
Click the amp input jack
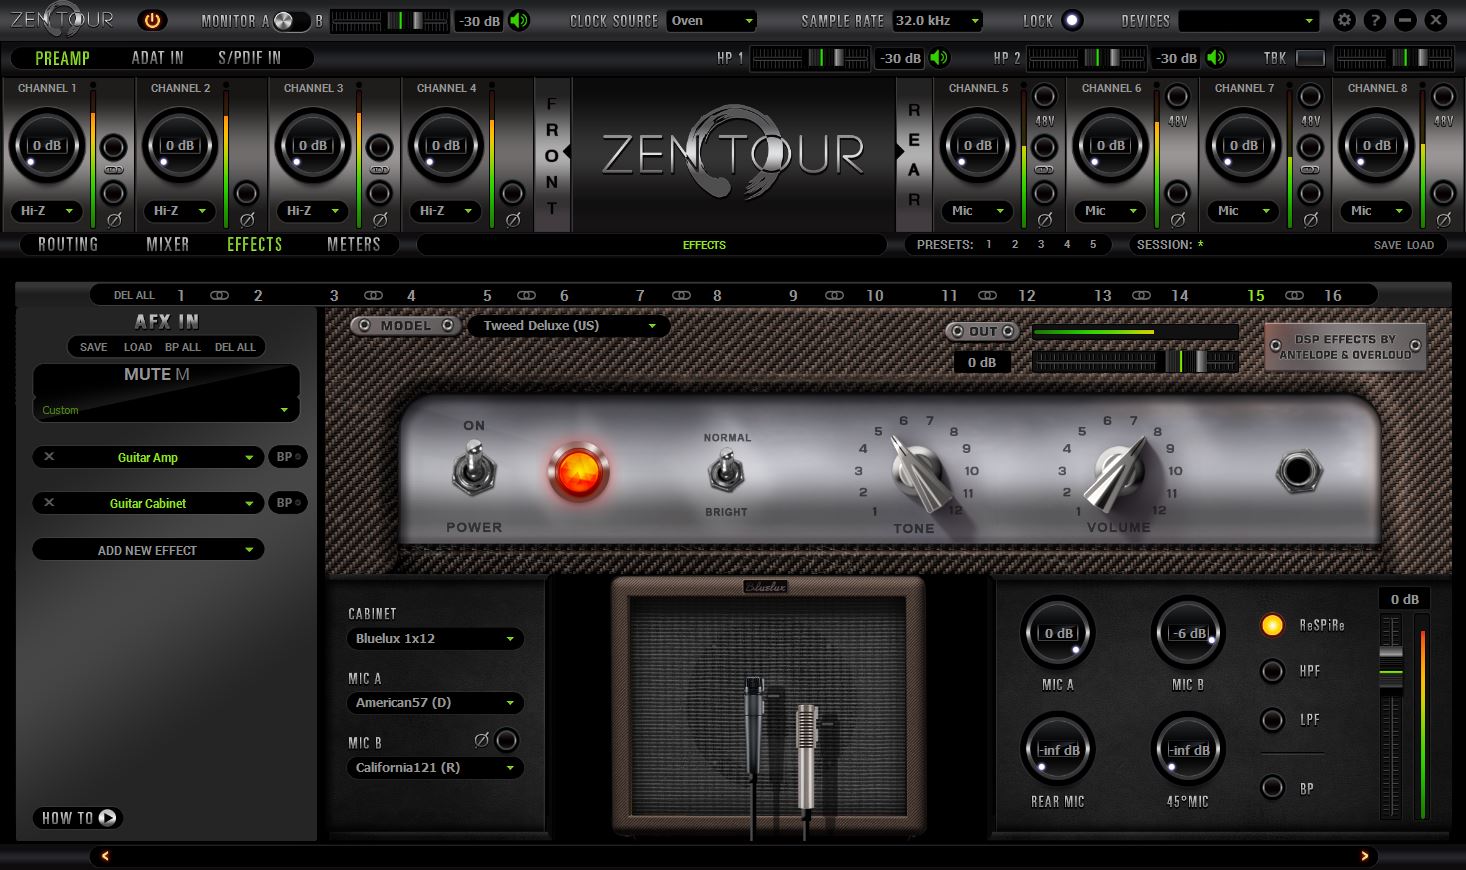1298,471
